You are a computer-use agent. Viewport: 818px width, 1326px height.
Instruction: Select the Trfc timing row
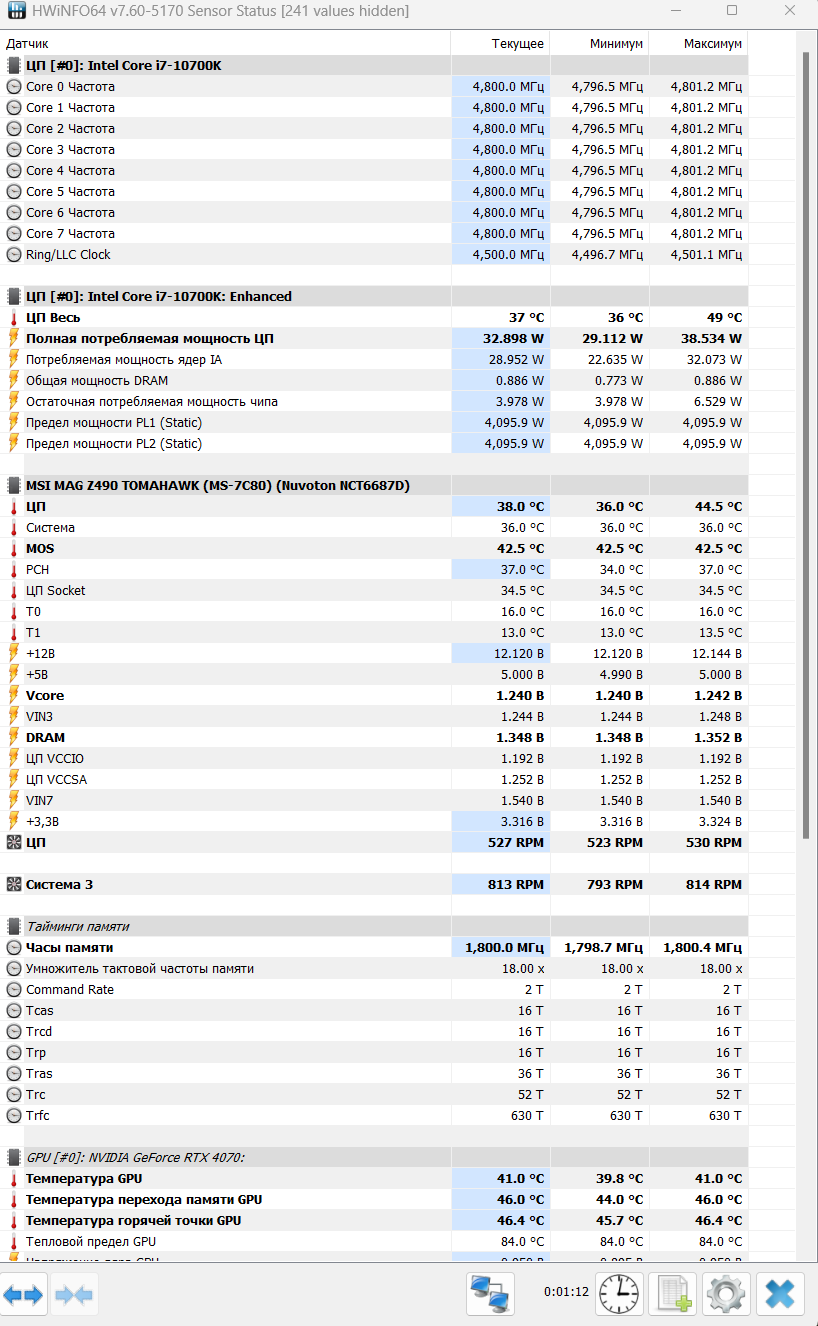tap(374, 1116)
